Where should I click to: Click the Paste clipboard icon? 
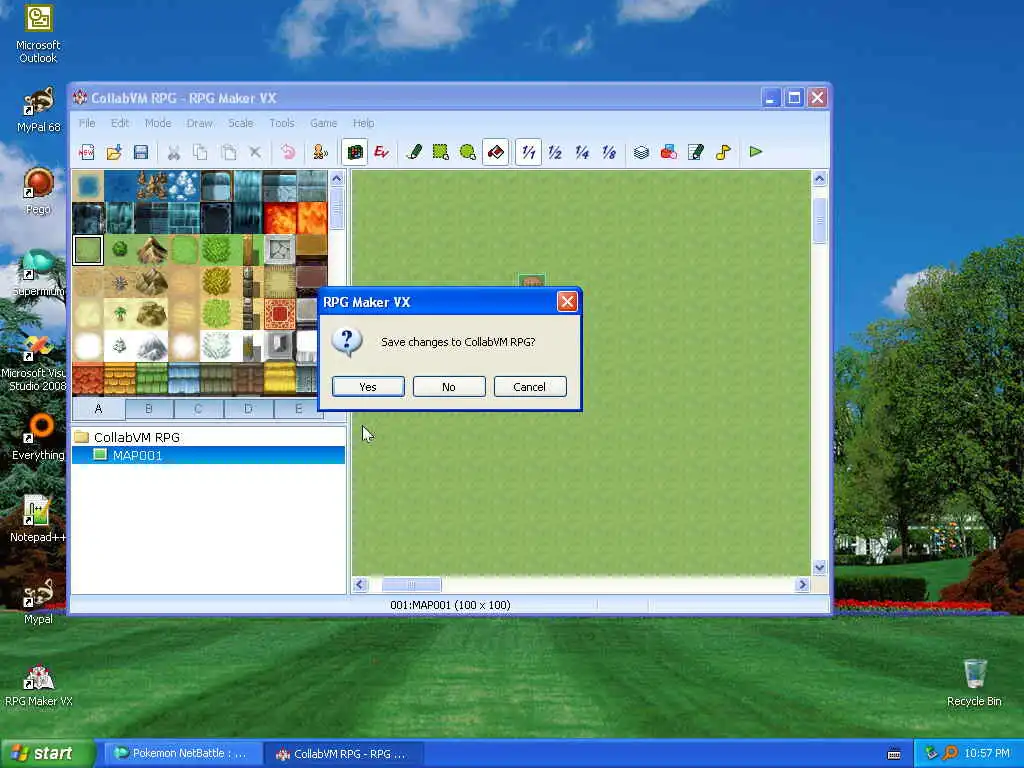point(228,152)
